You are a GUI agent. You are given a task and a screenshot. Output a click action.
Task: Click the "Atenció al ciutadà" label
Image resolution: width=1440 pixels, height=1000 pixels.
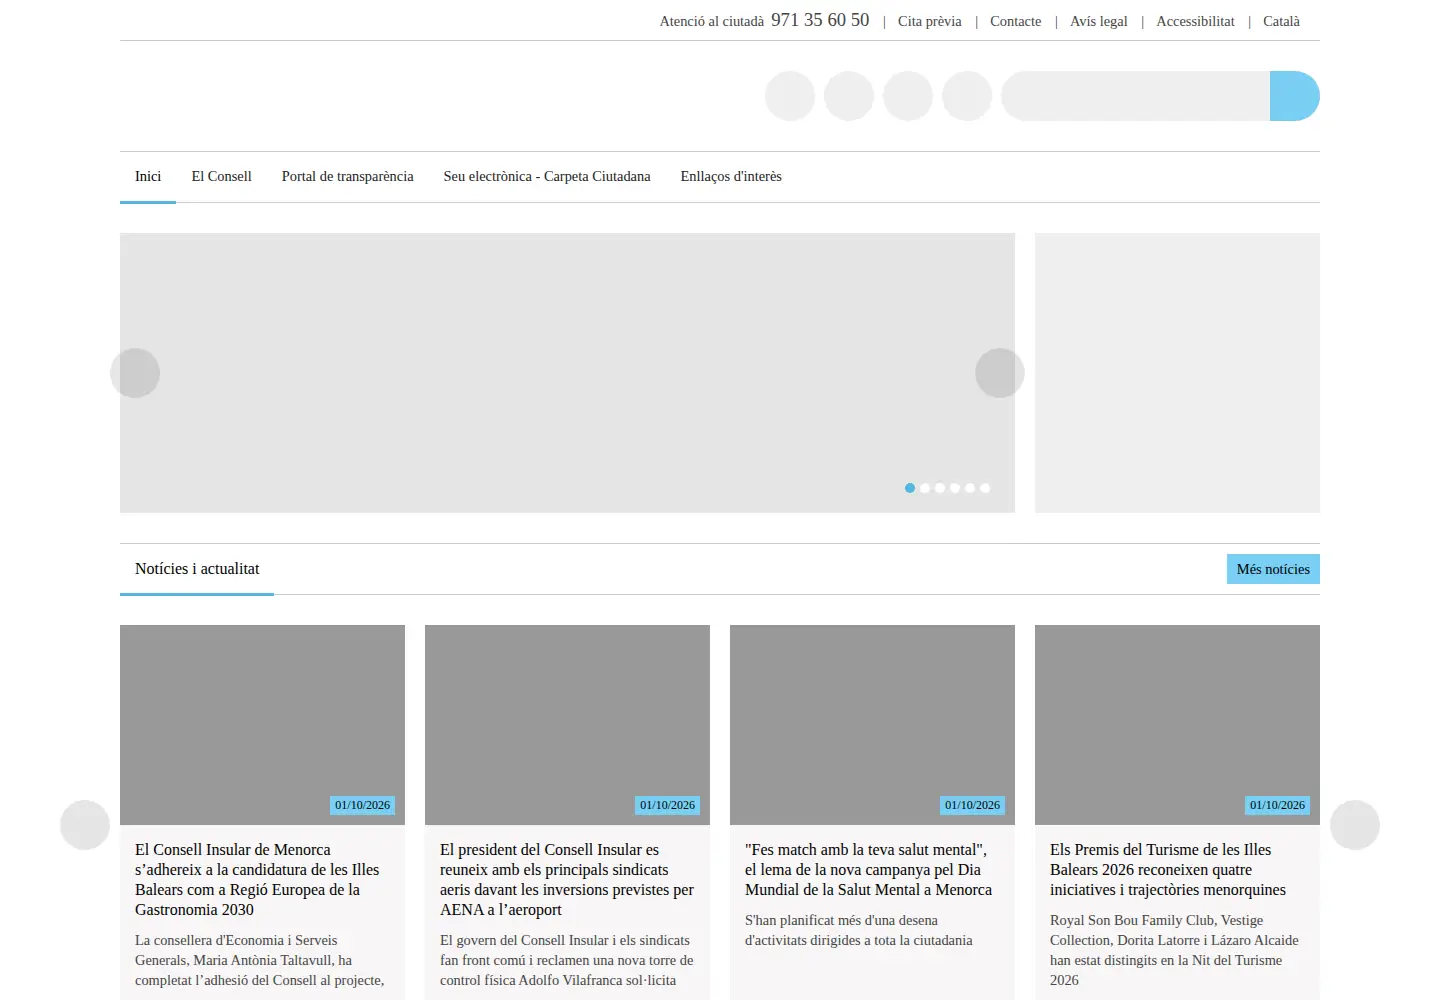click(x=711, y=21)
